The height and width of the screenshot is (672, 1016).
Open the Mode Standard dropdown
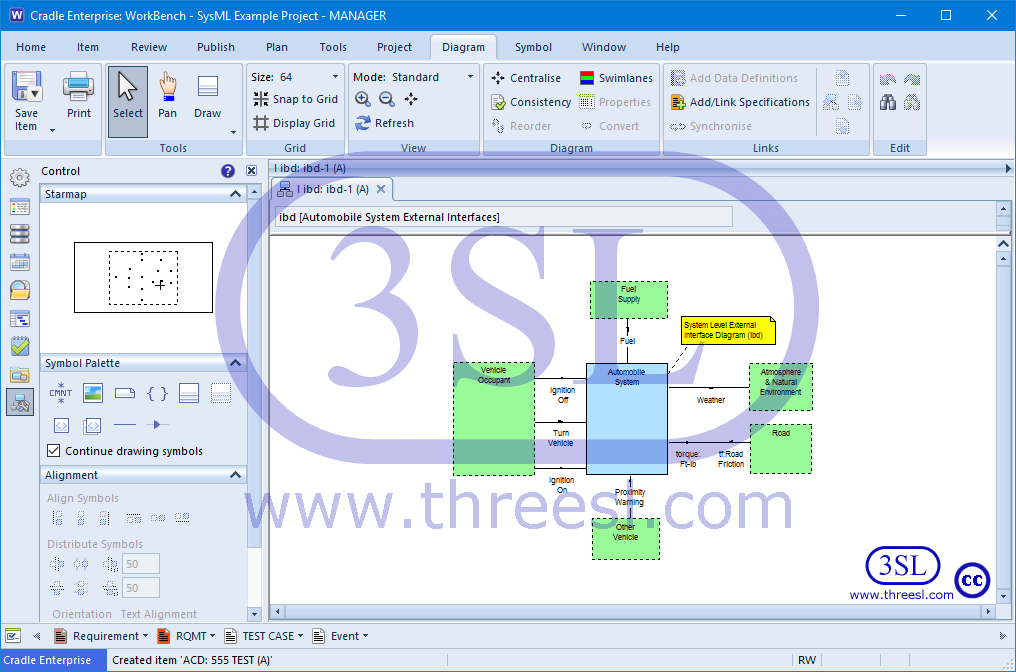pyautogui.click(x=470, y=76)
